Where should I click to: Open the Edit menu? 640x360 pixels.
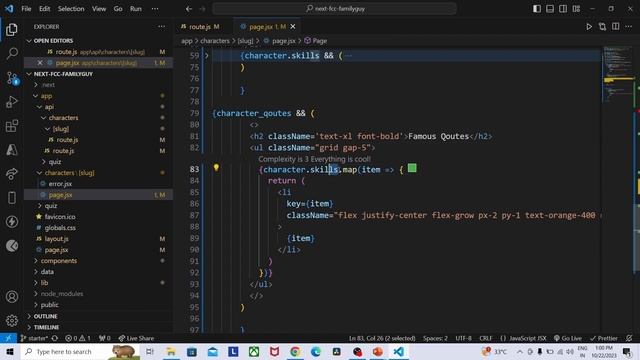pyautogui.click(x=44, y=9)
